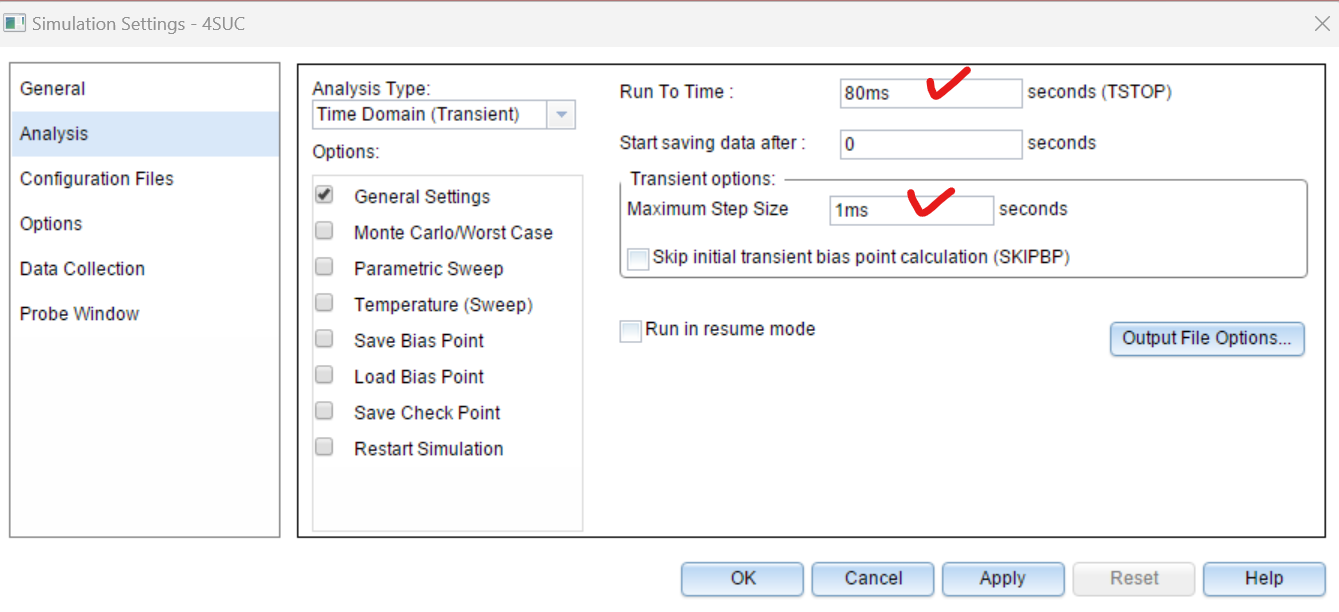Enable the Temperature (Sweep) option
Screen dimensions: 1339x612
click(x=324, y=304)
